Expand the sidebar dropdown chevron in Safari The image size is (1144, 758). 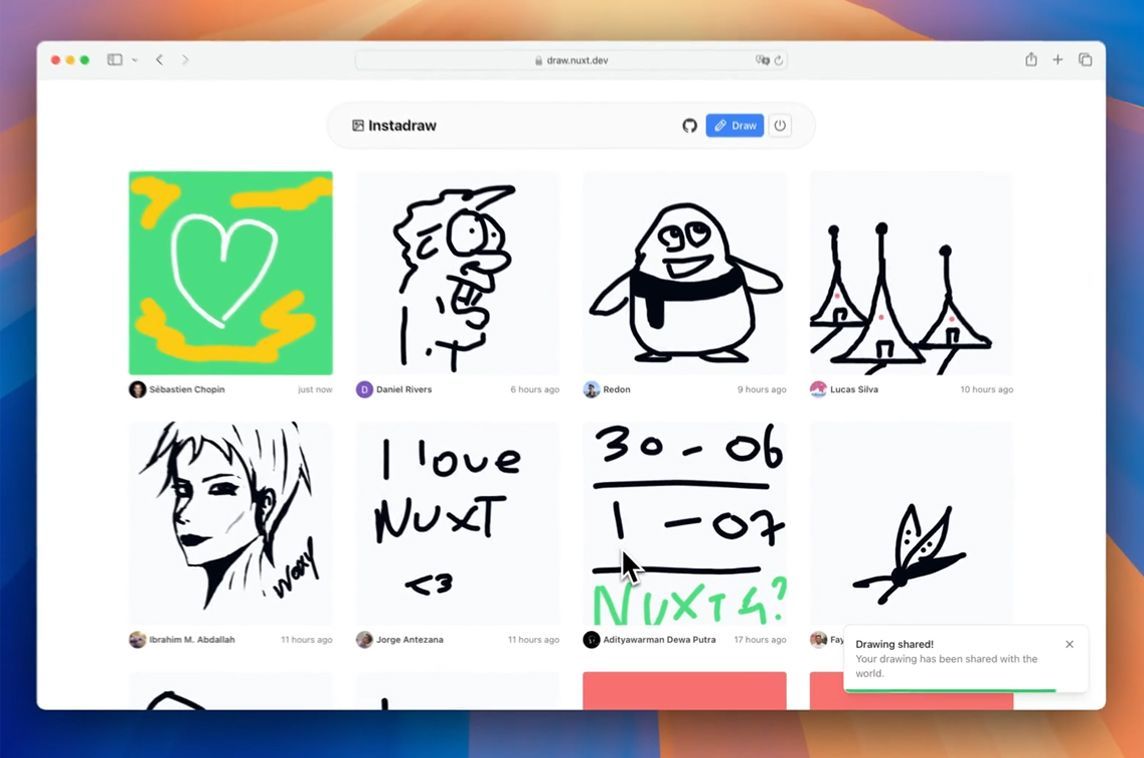coord(135,60)
